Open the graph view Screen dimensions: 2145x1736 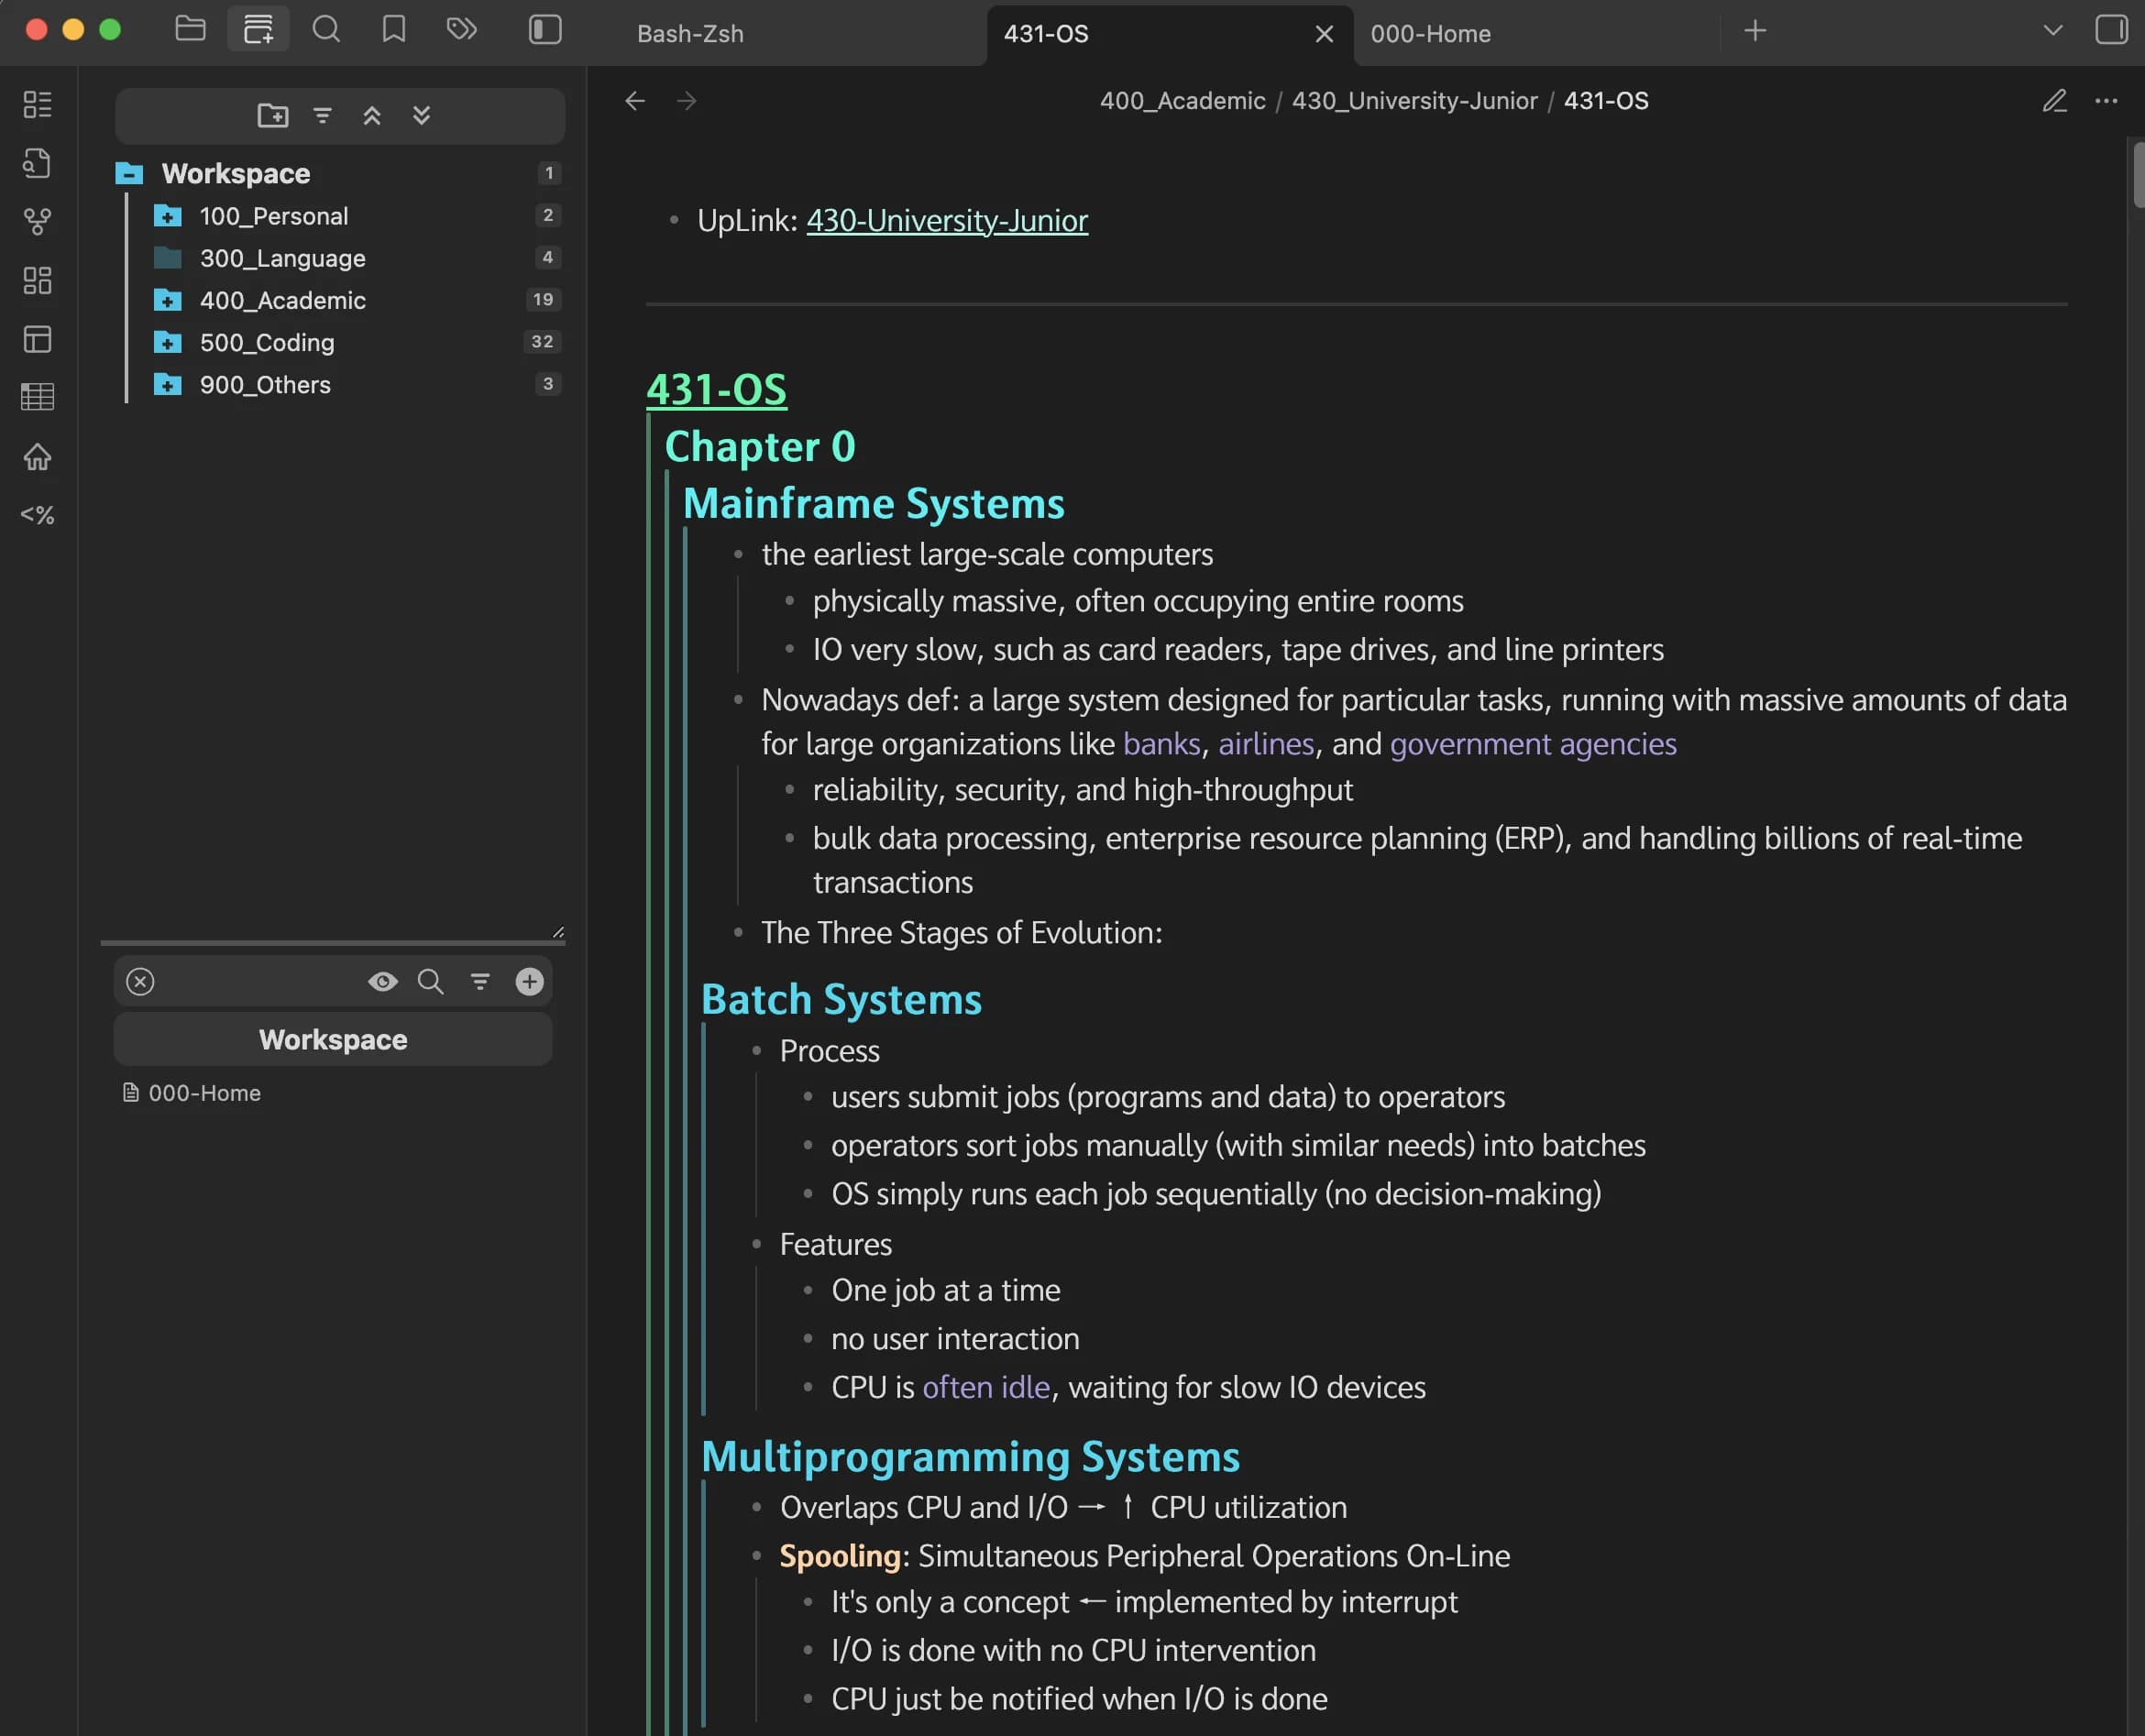coord(38,222)
